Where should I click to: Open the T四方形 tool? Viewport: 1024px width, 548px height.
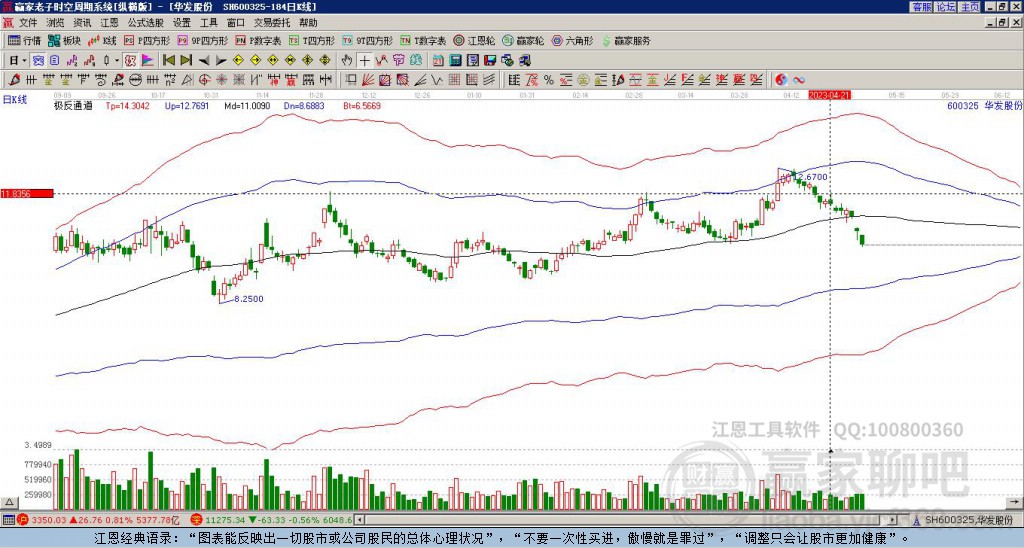[x=312, y=41]
